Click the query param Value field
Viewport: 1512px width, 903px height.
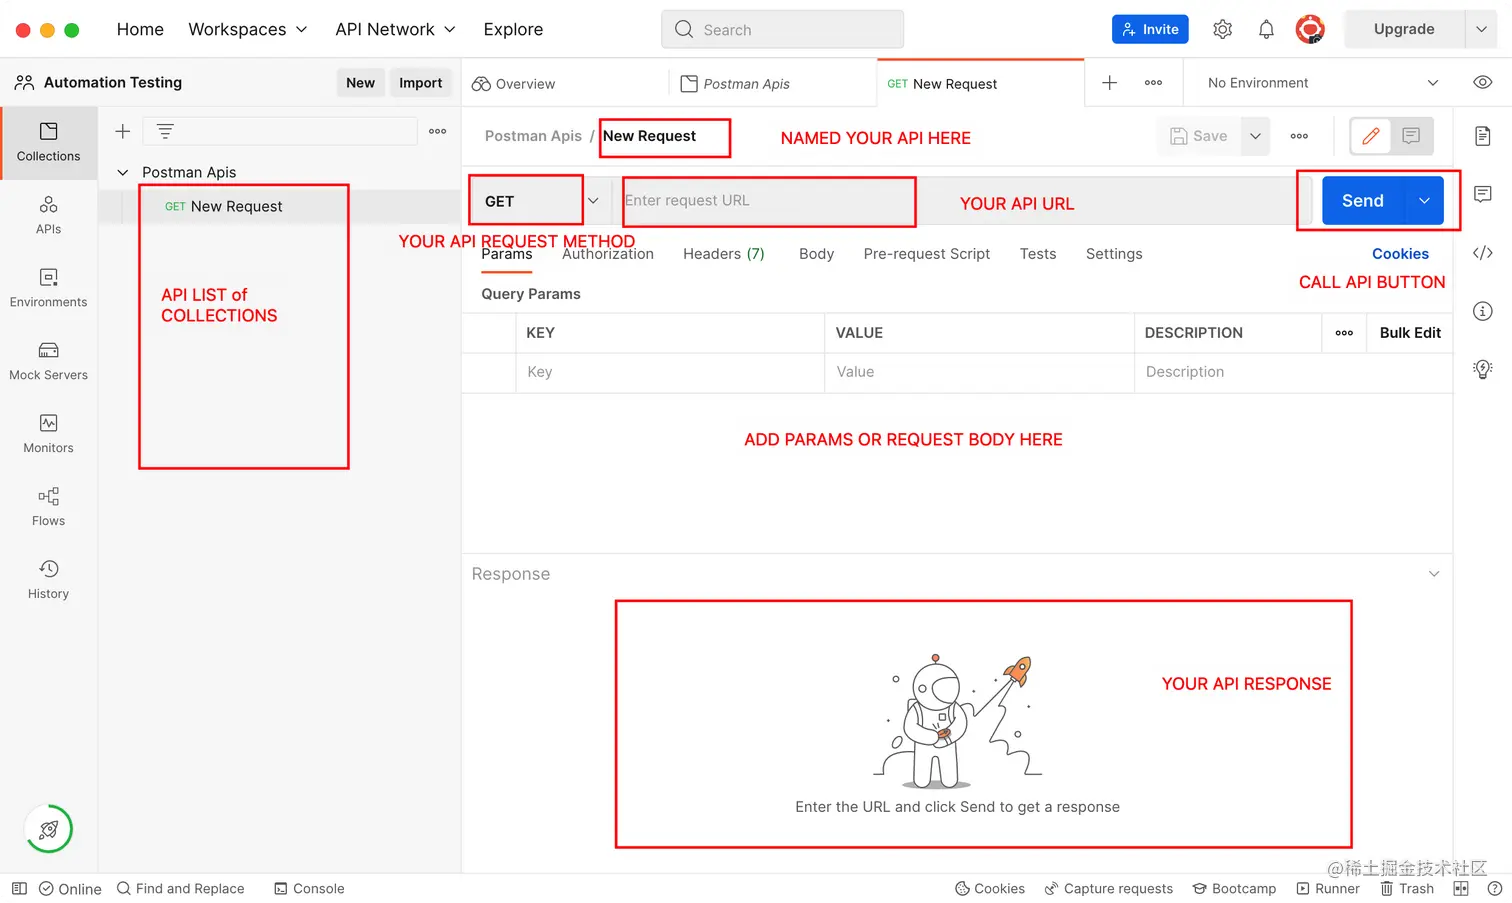[979, 372]
